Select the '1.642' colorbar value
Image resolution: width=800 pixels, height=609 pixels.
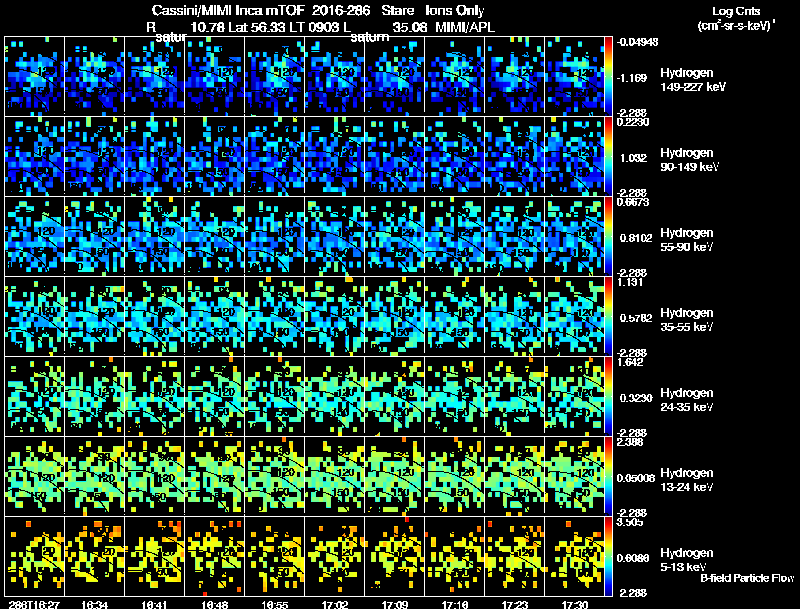[x=630, y=362]
